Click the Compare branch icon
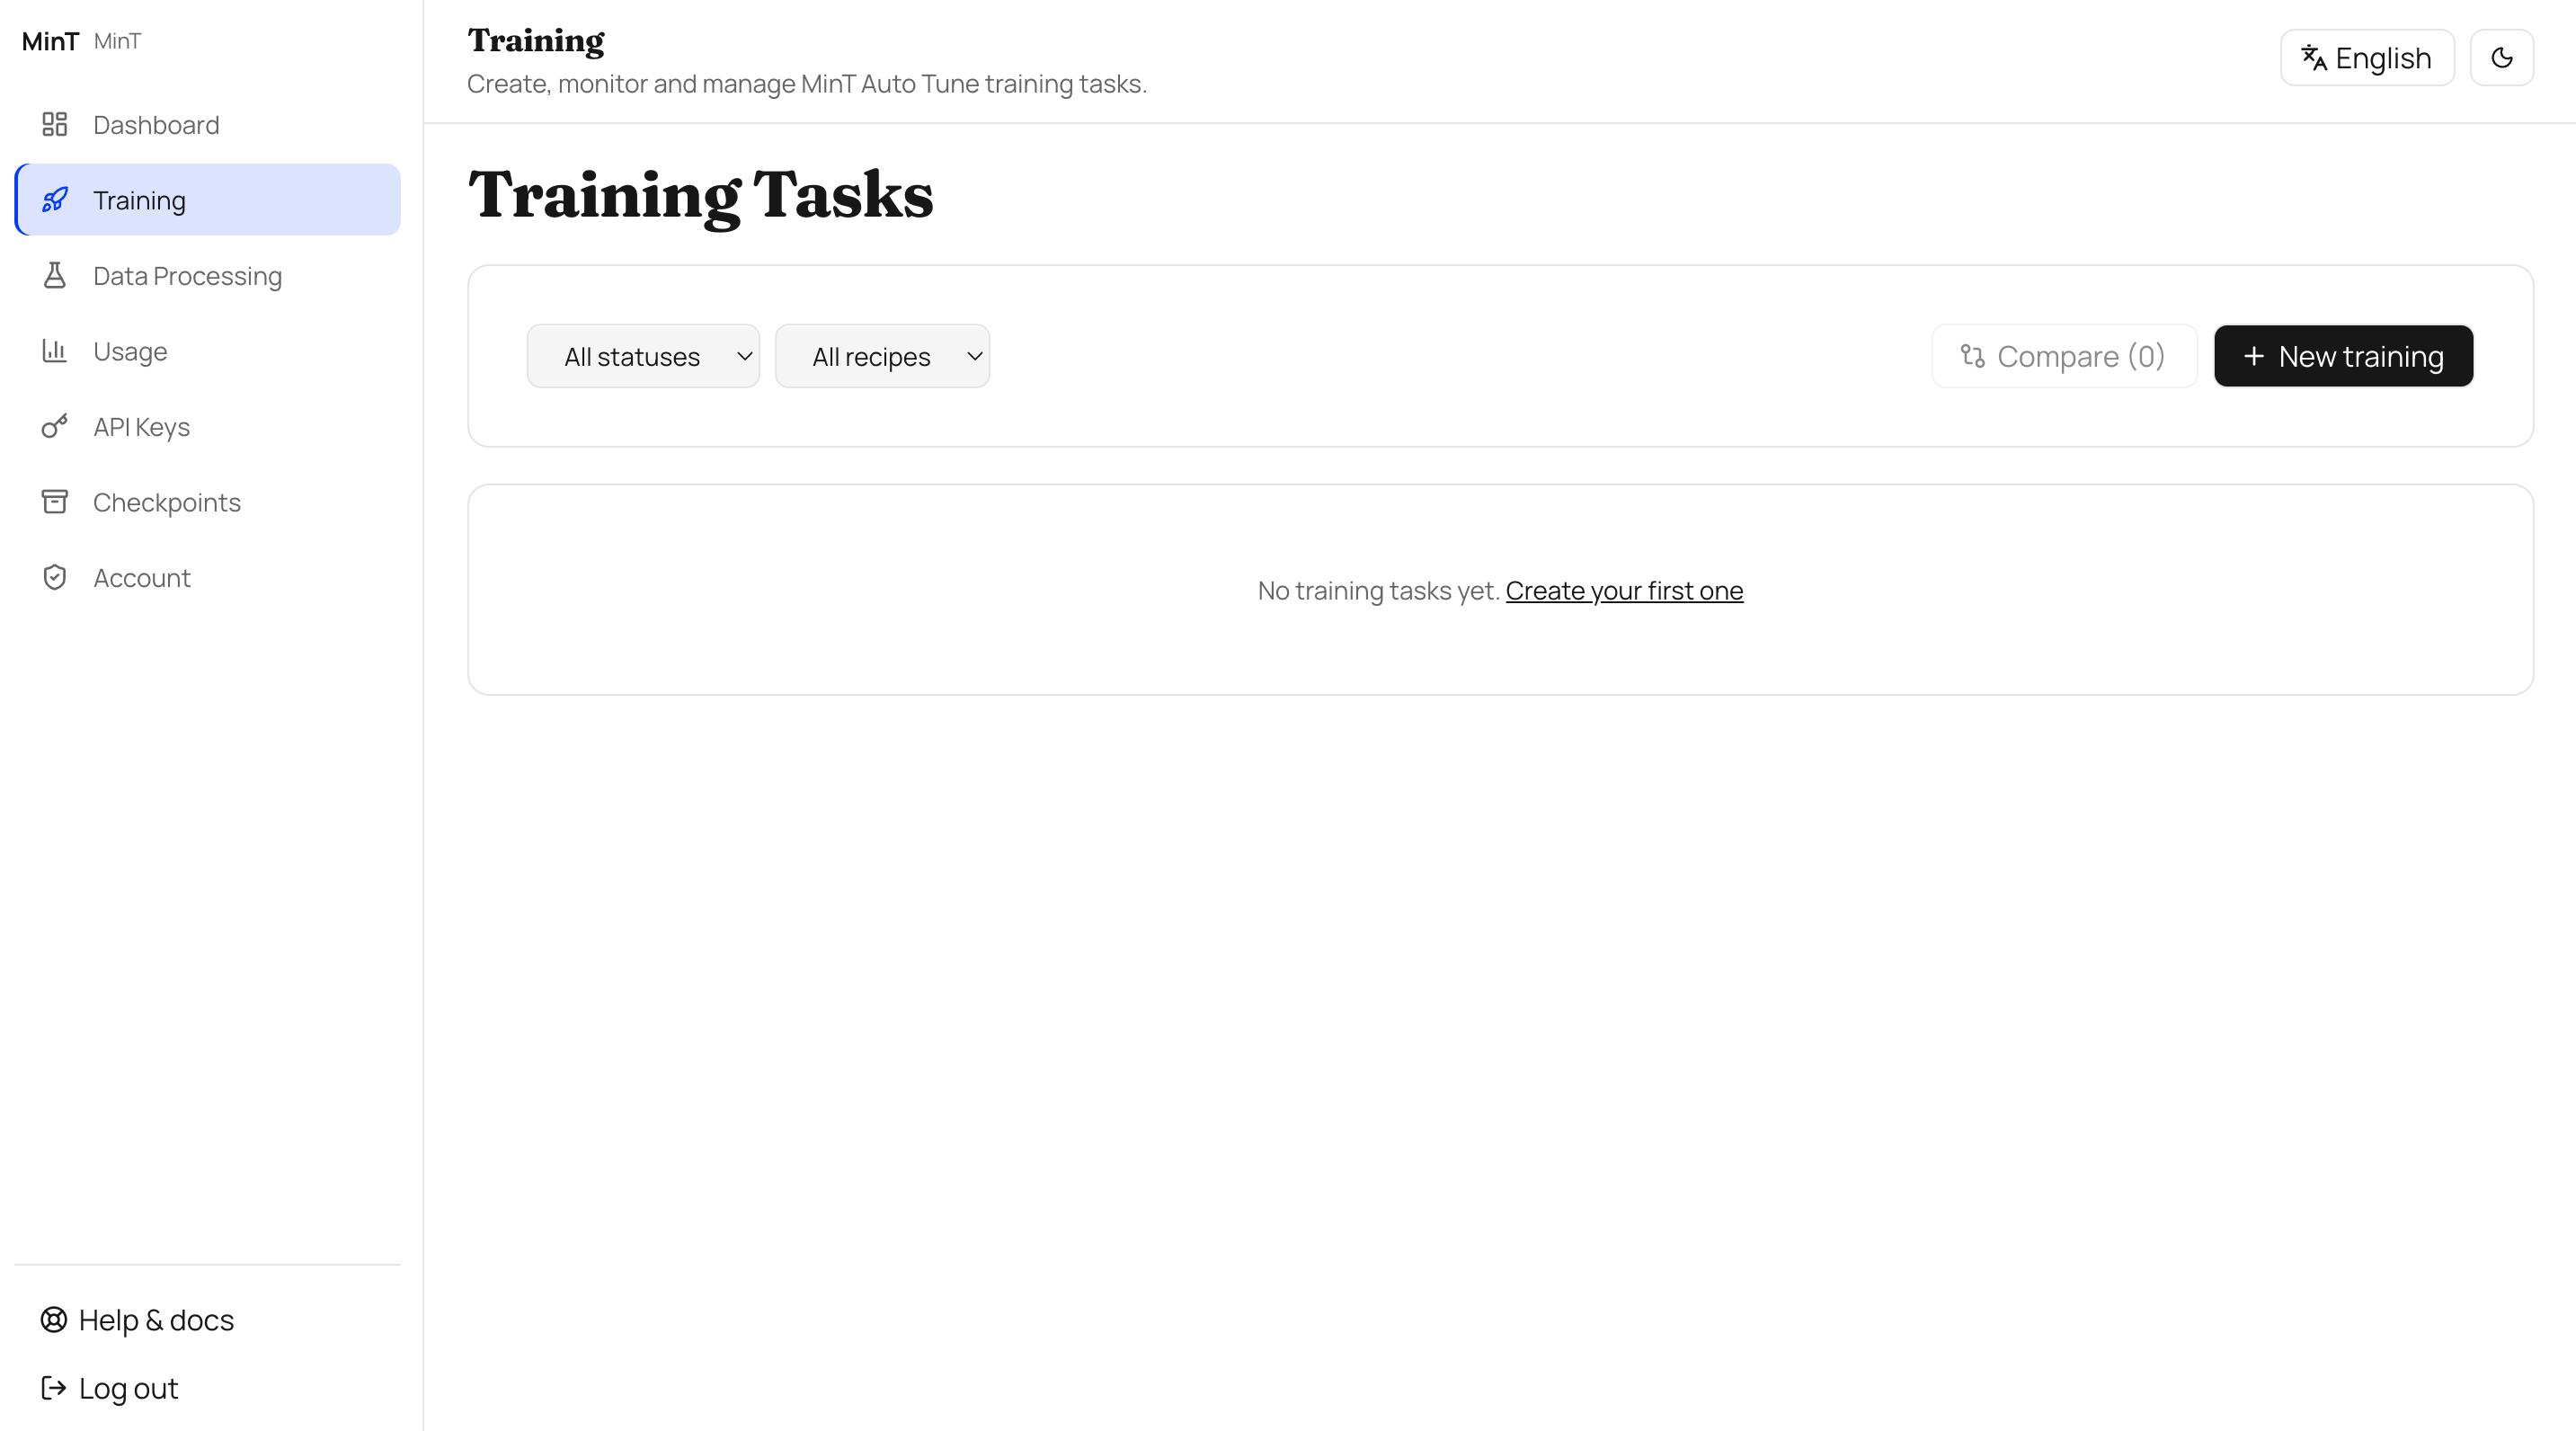 (x=1973, y=356)
